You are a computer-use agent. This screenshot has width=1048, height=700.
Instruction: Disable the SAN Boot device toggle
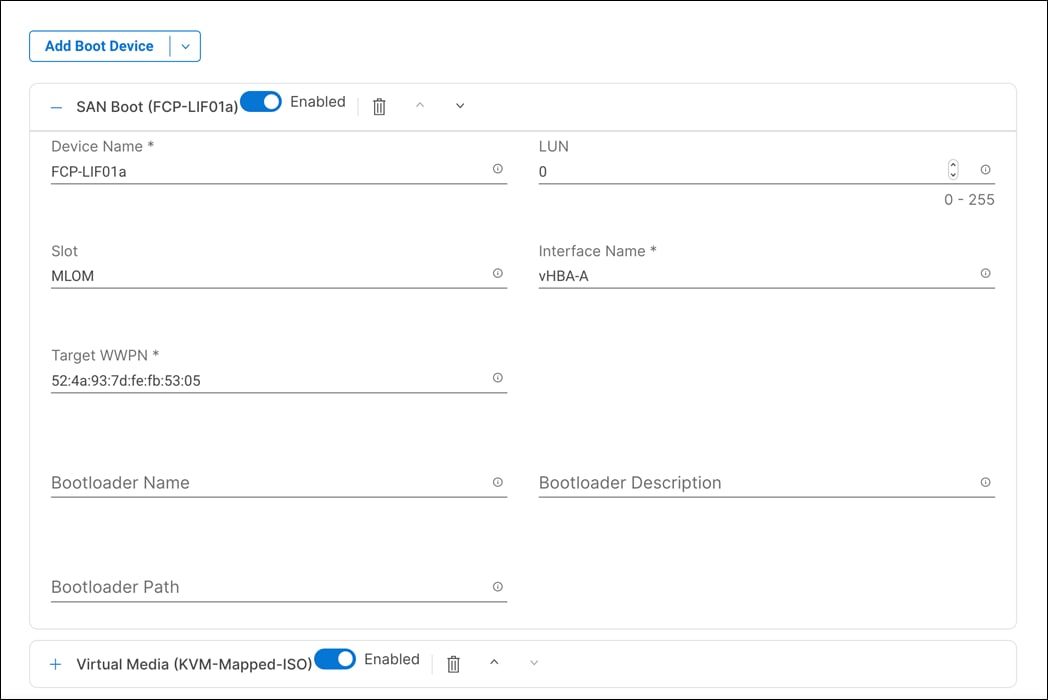261,101
